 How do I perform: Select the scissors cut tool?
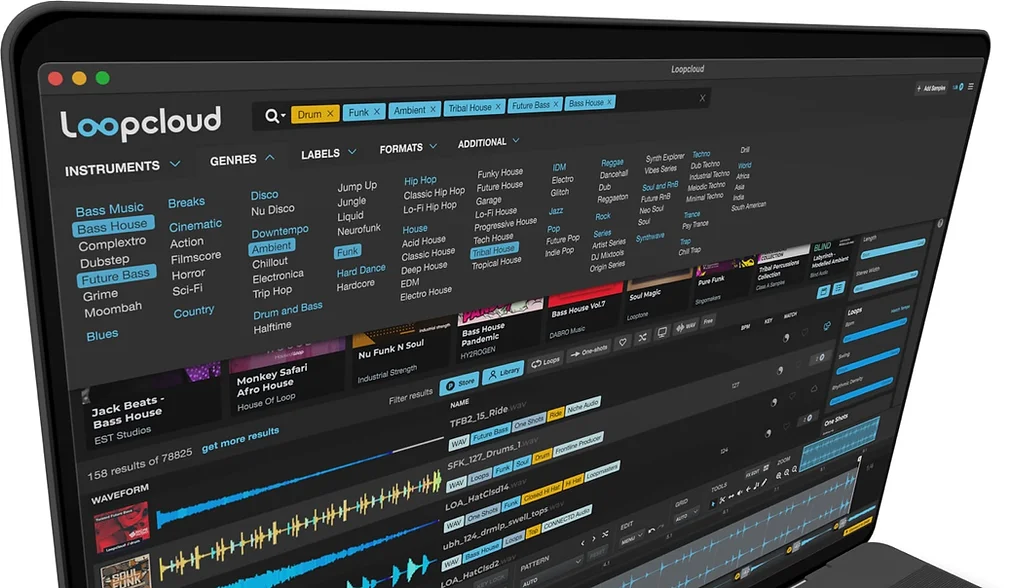click(722, 501)
